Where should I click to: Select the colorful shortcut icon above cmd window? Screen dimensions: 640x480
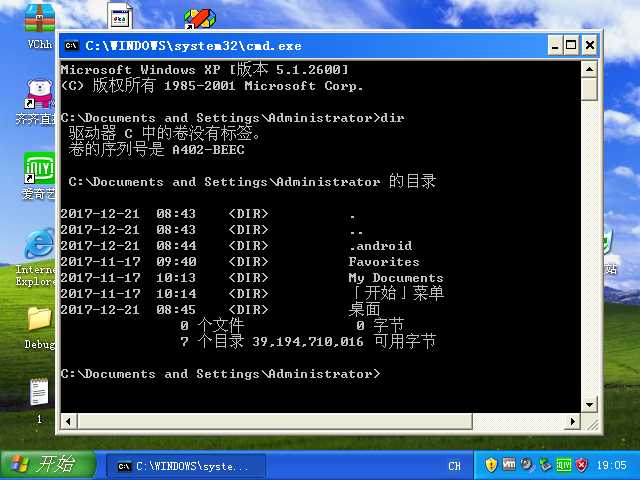click(200, 18)
